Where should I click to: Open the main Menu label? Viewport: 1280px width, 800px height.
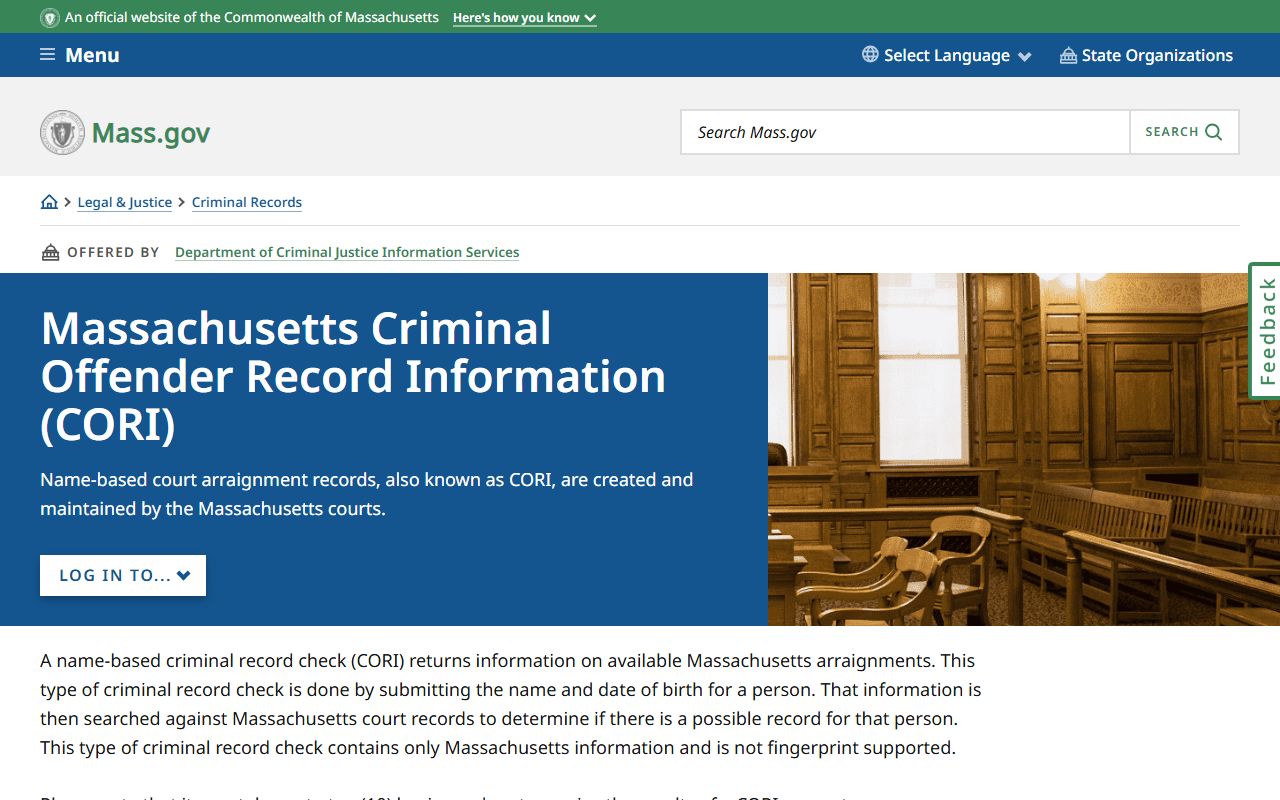[x=92, y=55]
